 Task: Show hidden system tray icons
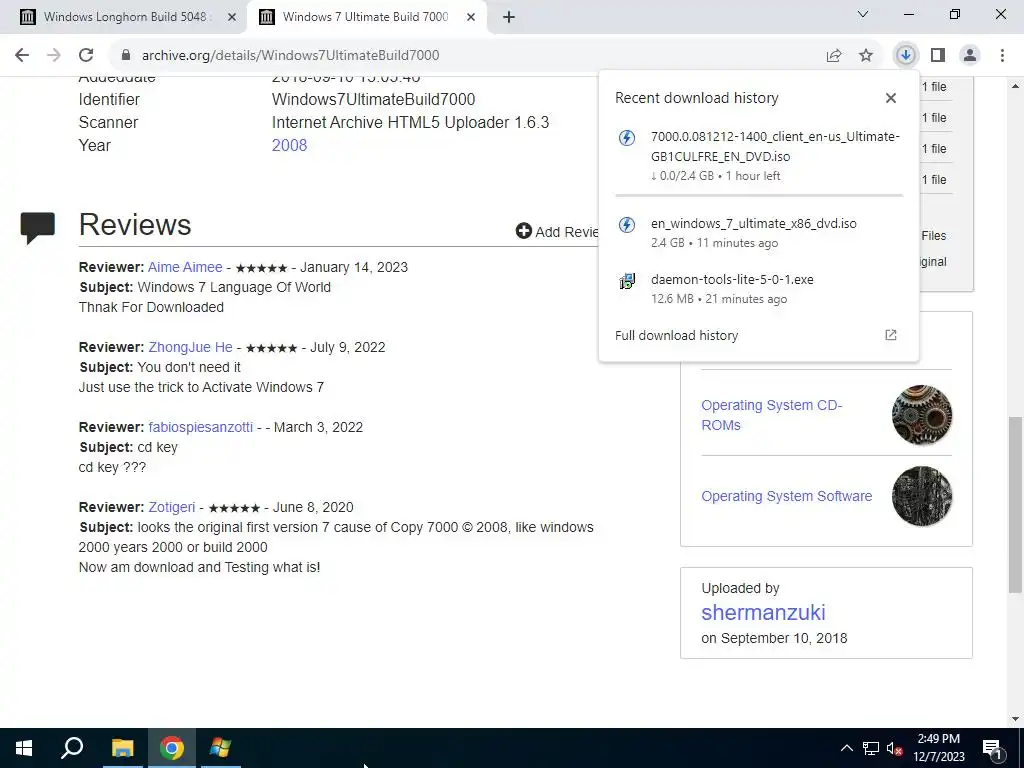coord(846,748)
